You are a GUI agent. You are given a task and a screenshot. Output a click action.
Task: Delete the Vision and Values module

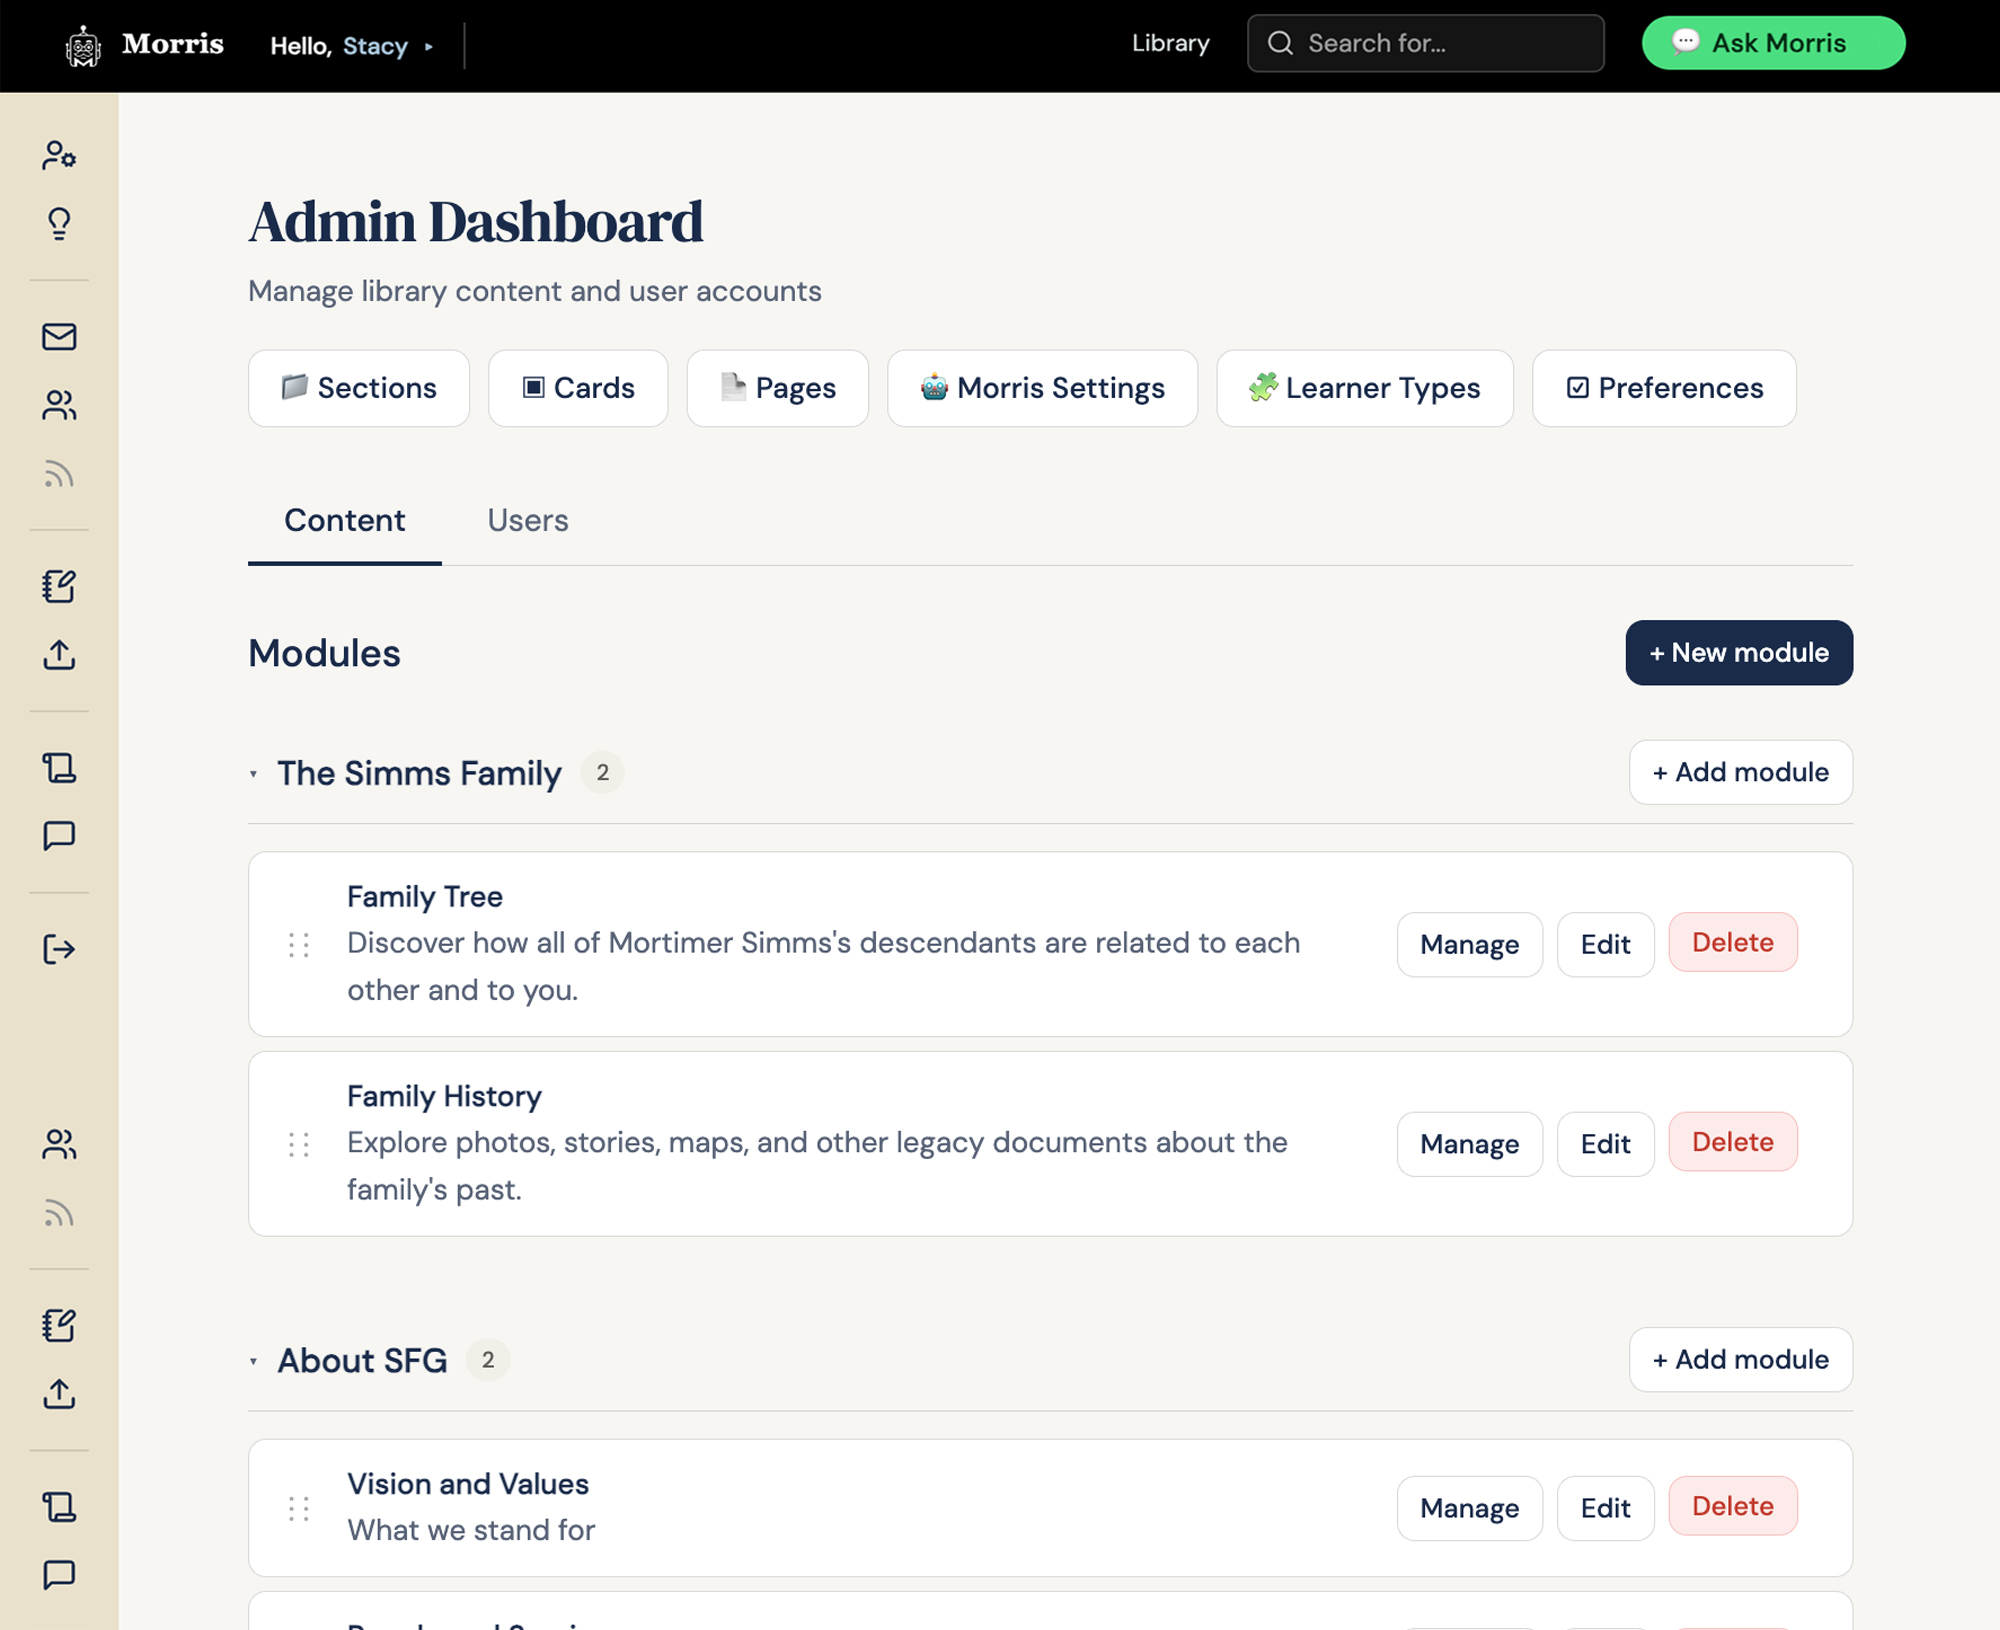[x=1733, y=1506]
